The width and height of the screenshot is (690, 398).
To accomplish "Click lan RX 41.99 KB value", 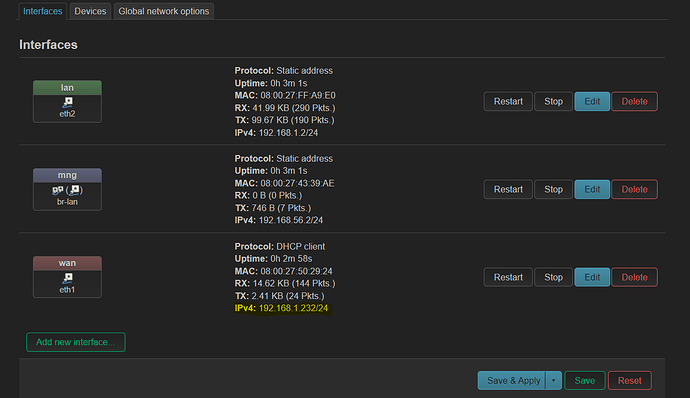I will [x=294, y=108].
